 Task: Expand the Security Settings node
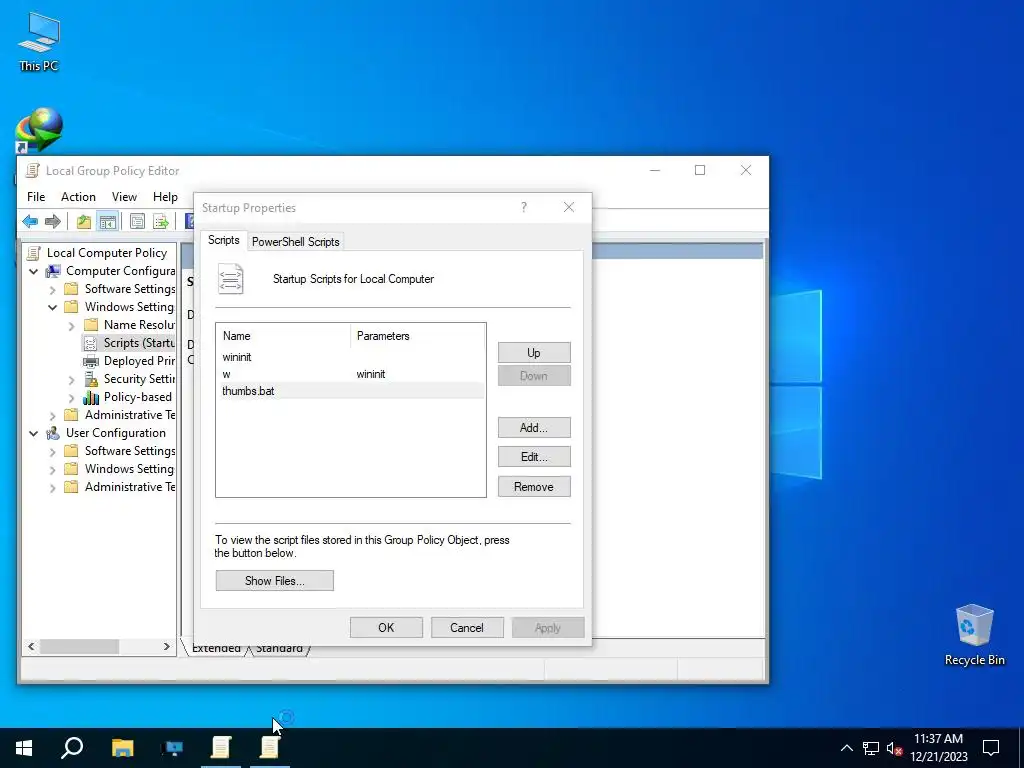tap(71, 379)
